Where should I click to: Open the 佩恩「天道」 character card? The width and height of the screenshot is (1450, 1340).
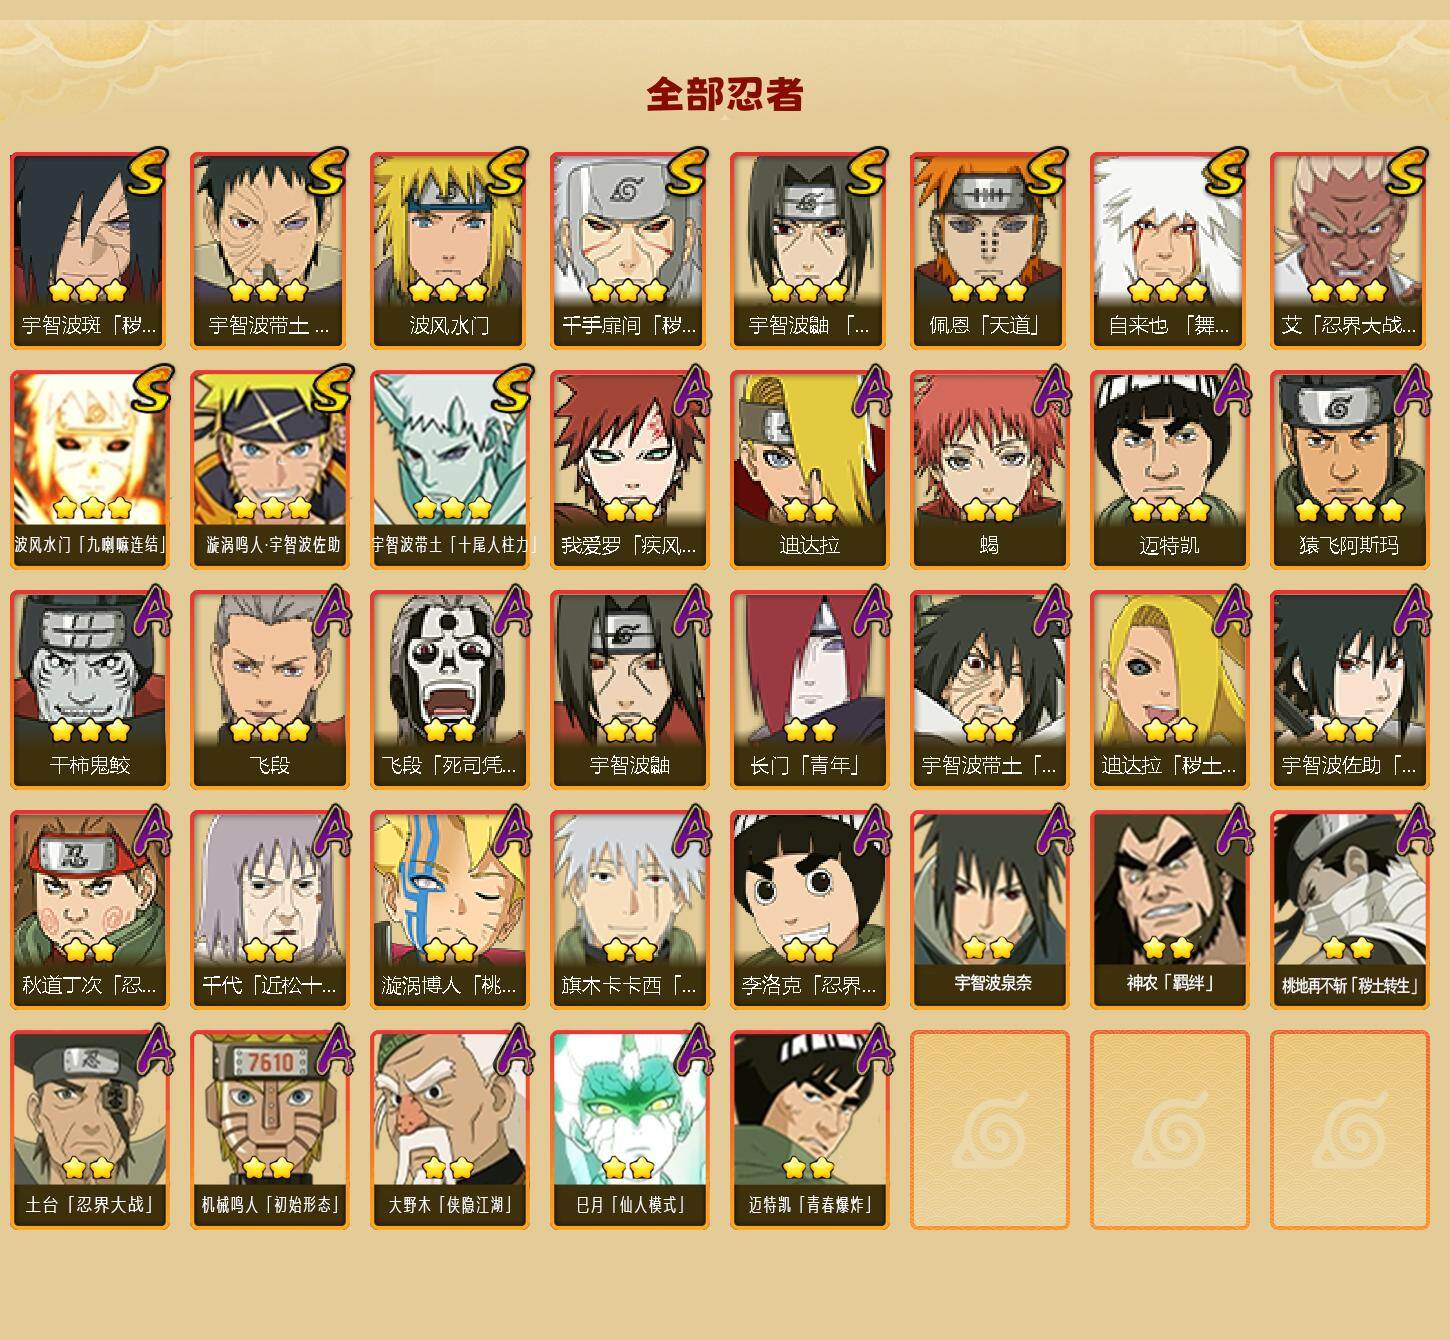point(989,250)
